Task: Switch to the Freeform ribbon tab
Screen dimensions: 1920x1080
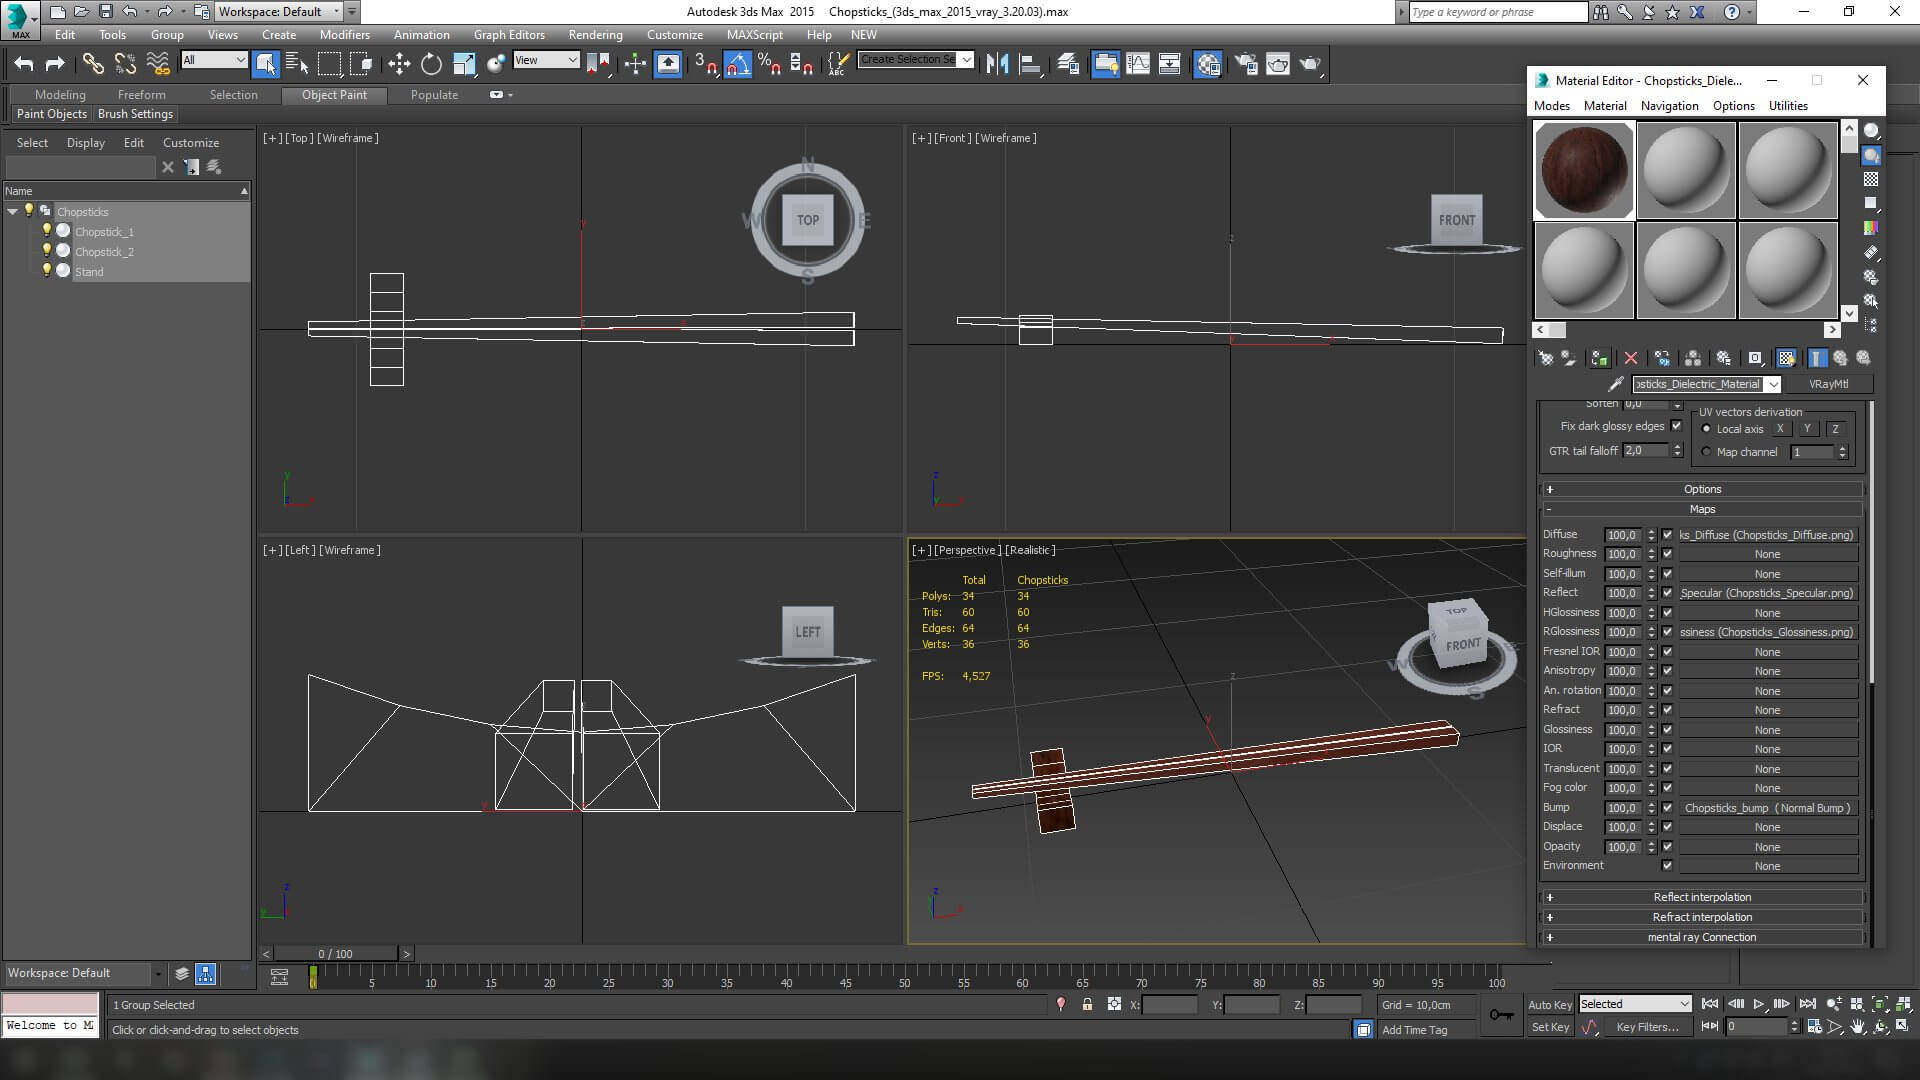Action: (141, 95)
